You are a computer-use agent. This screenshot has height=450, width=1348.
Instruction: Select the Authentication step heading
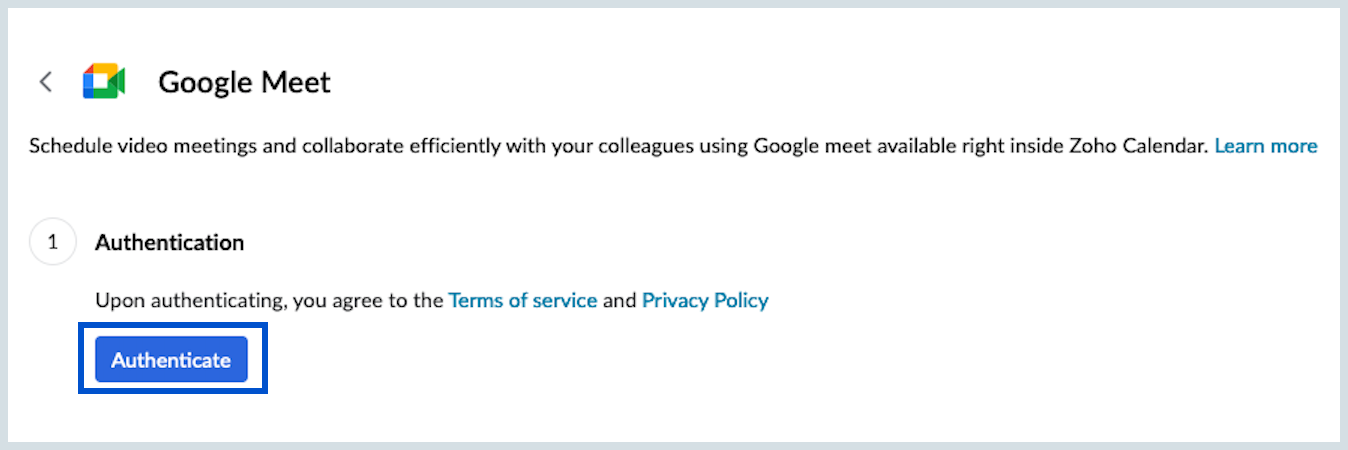pos(169,242)
